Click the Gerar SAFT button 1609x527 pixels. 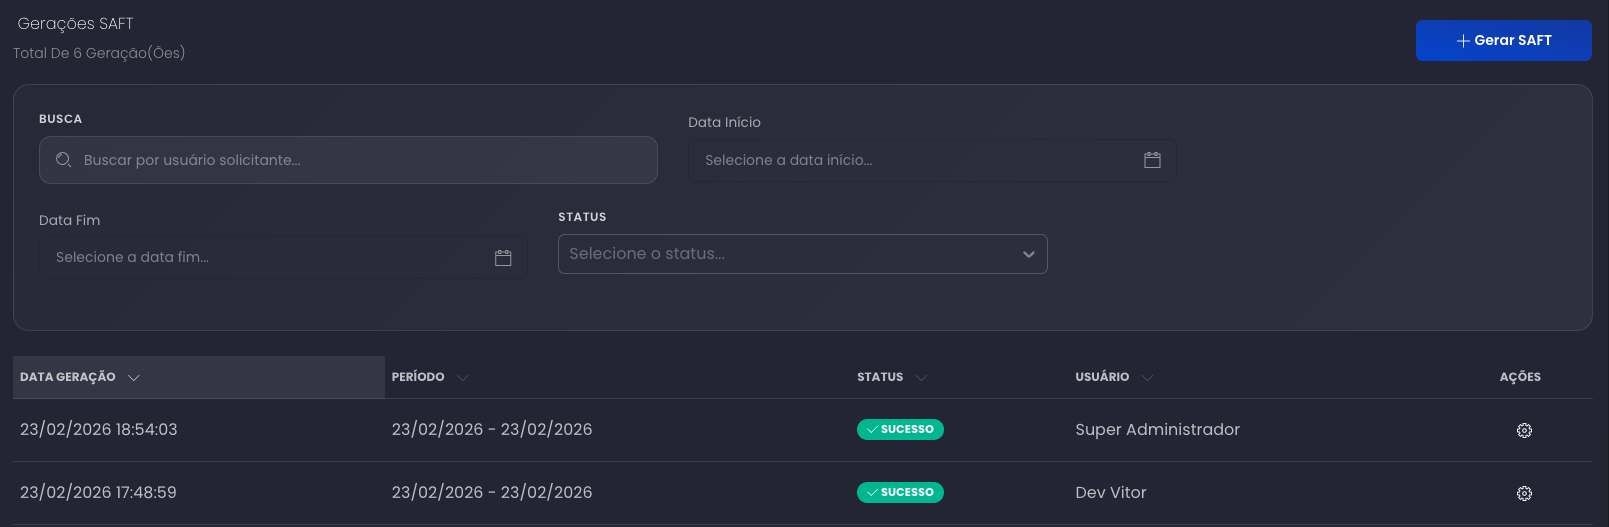tap(1503, 40)
